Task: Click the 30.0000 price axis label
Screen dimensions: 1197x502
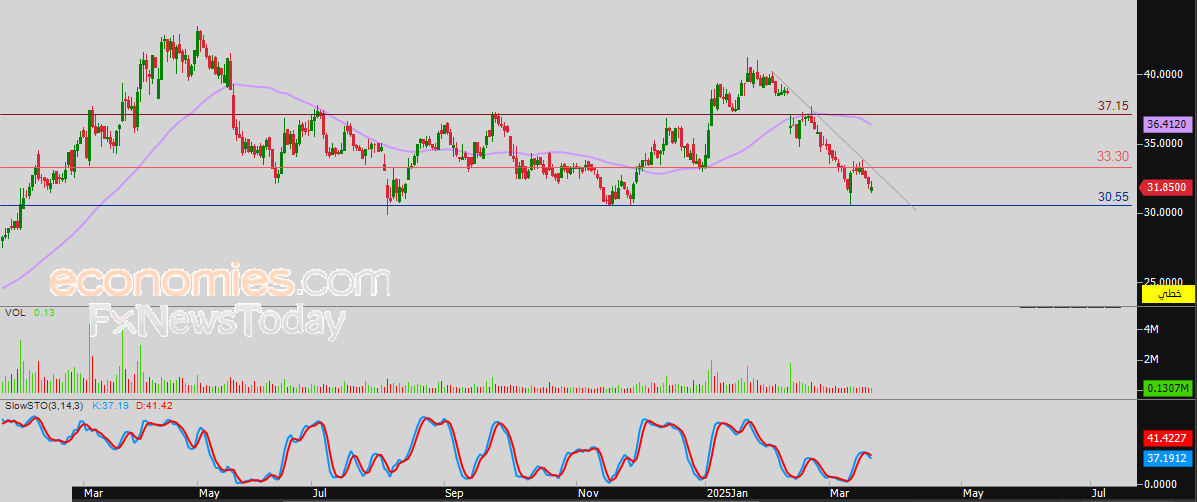Action: (1163, 212)
